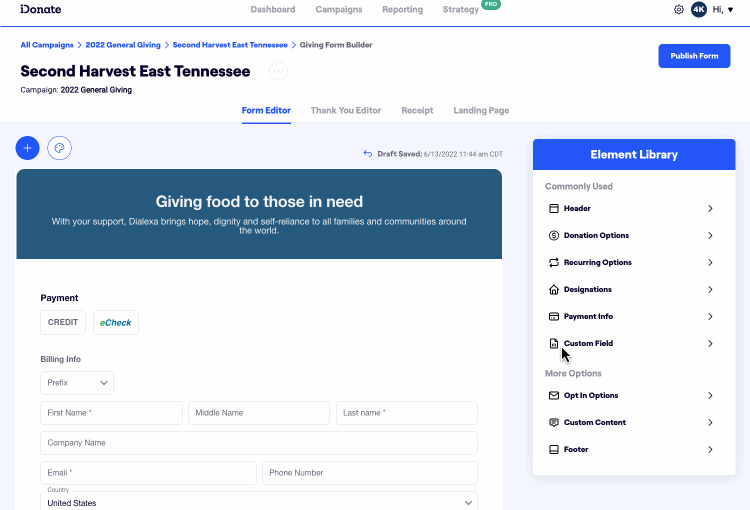Click the iDonate logo
Screen dimensions: 750x510
41,9
